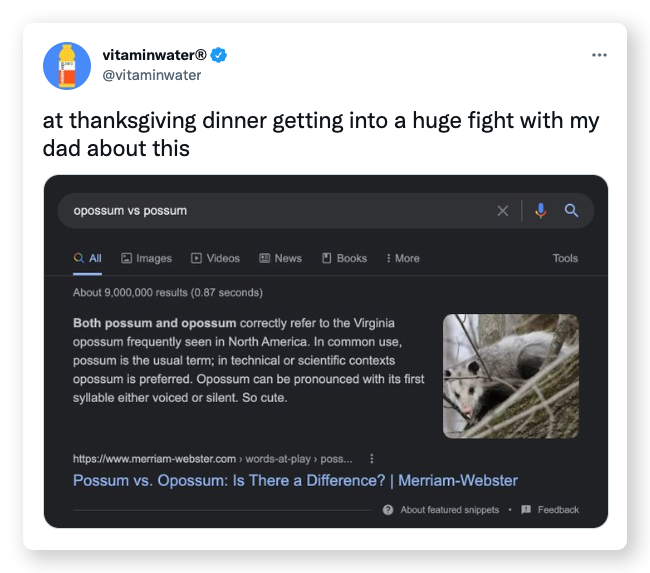The height and width of the screenshot is (573, 650).
Task: Open the Books results tab
Action: pyautogui.click(x=344, y=258)
